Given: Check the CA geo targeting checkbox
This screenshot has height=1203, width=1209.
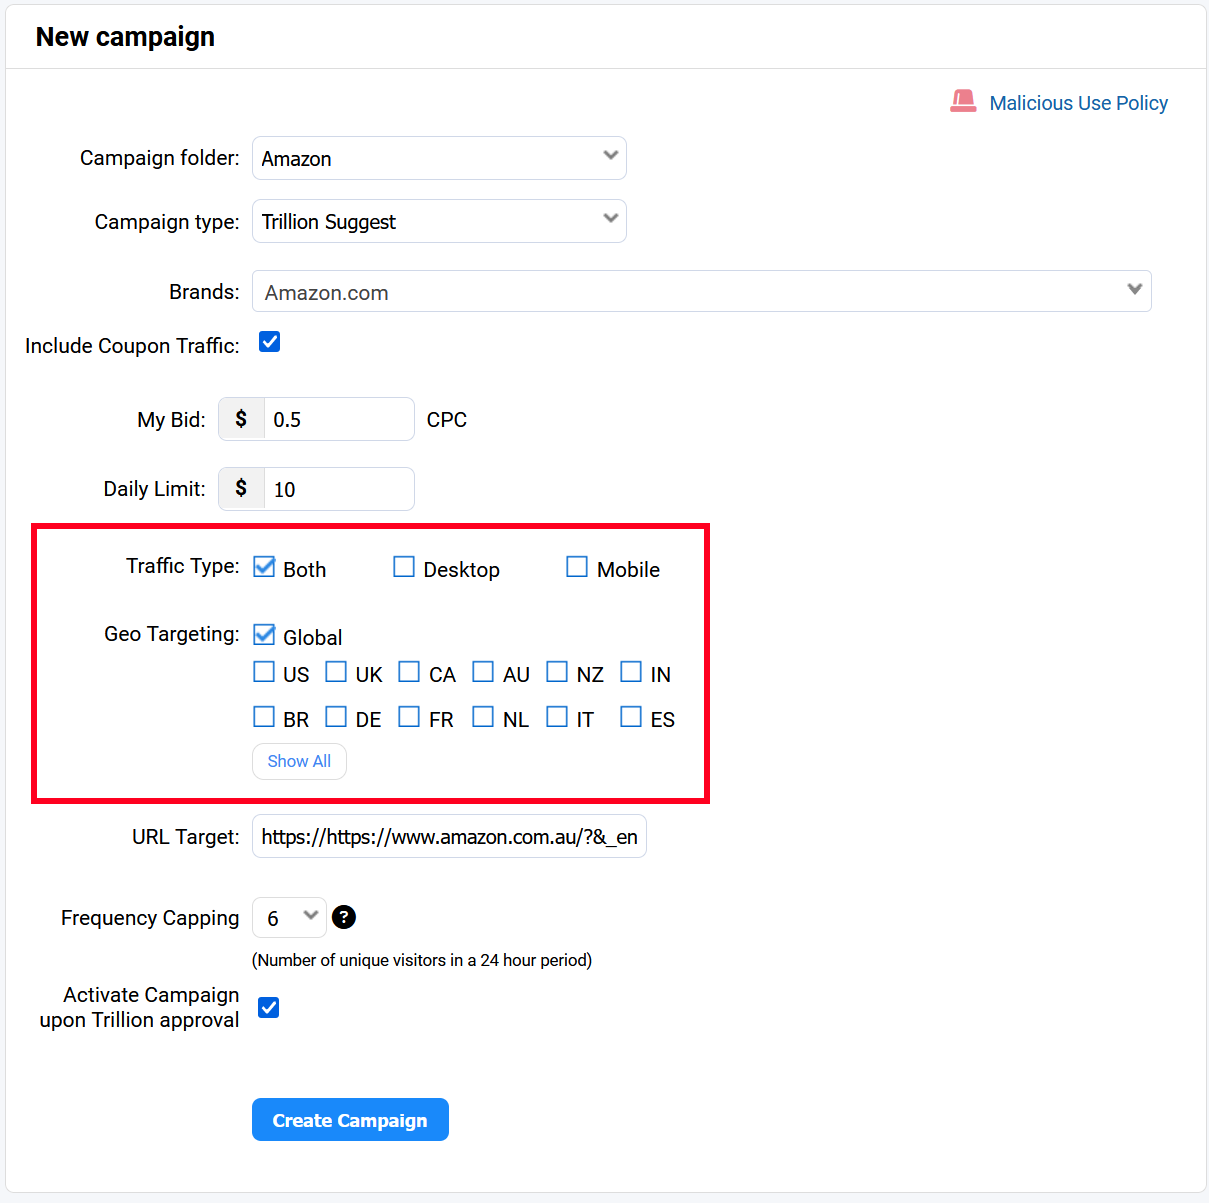Looking at the screenshot, I should click(409, 672).
